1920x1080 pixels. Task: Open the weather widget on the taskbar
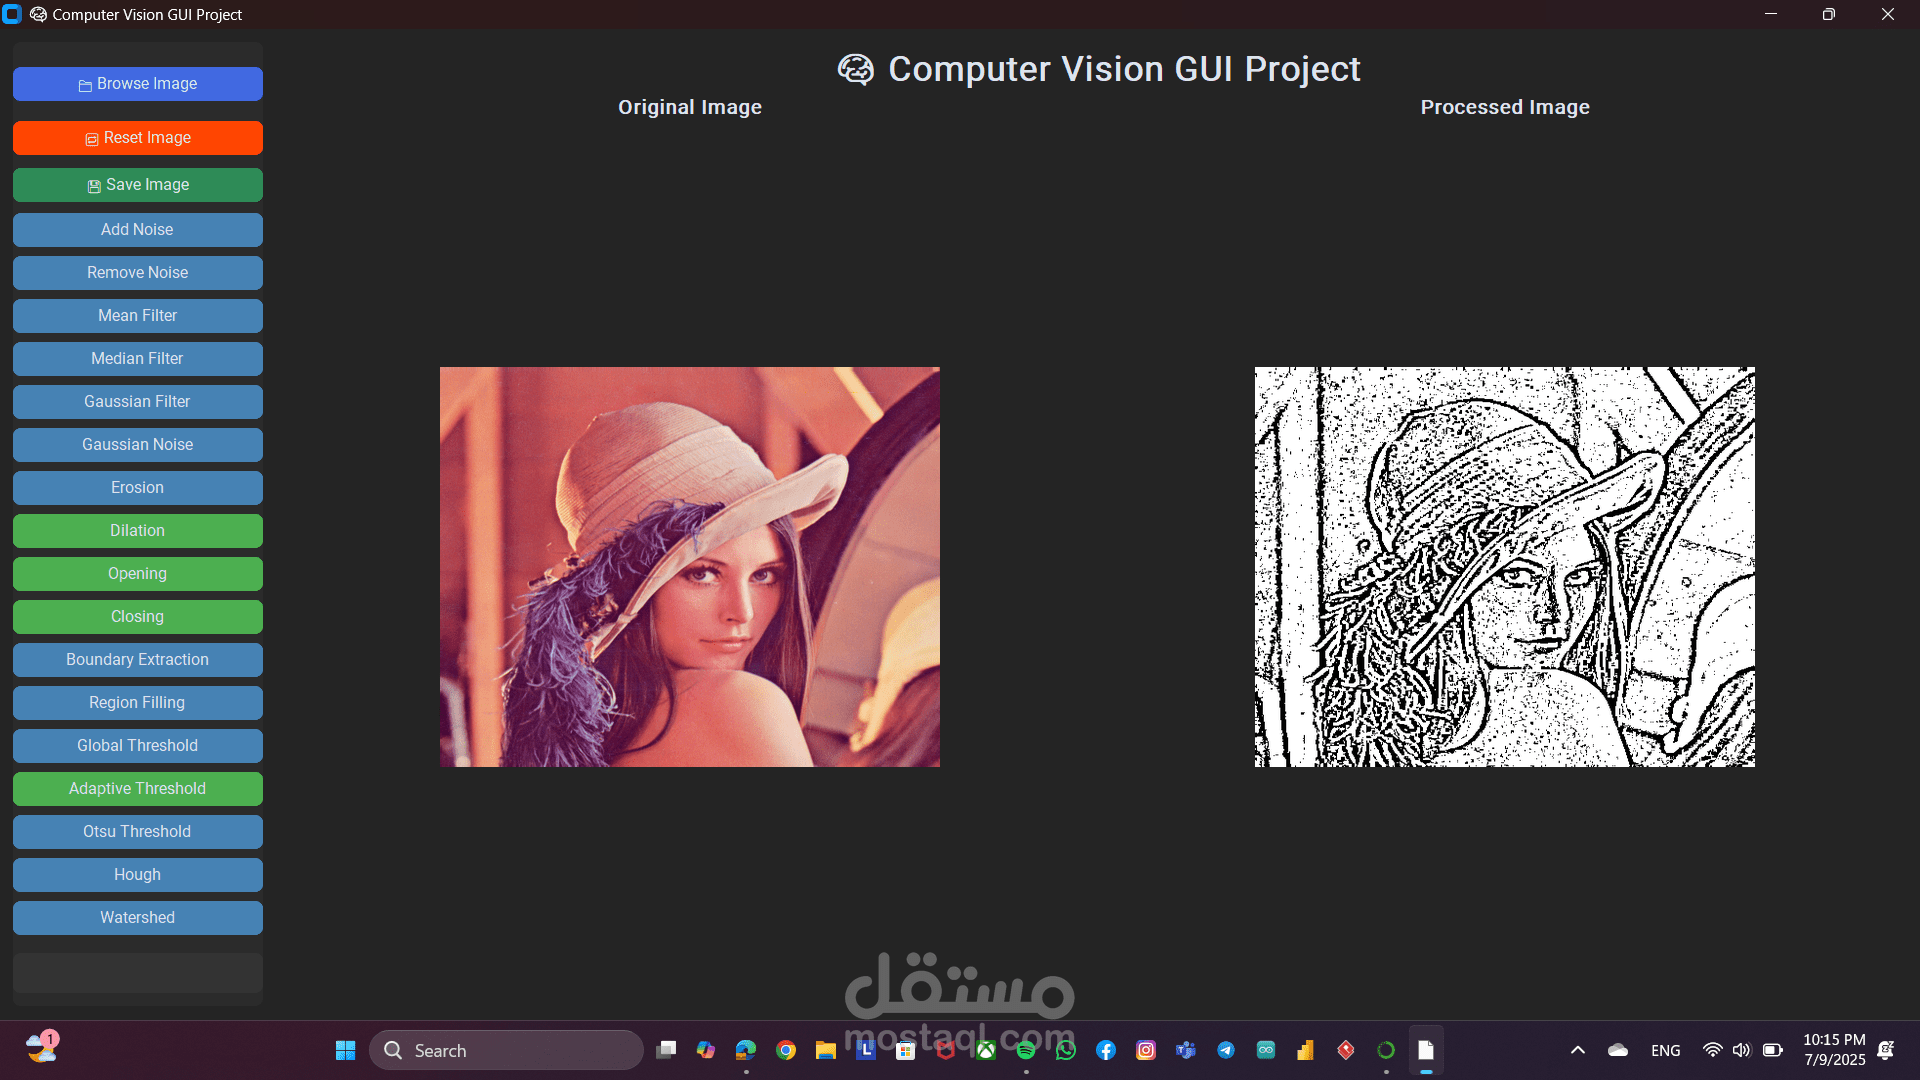point(42,1047)
